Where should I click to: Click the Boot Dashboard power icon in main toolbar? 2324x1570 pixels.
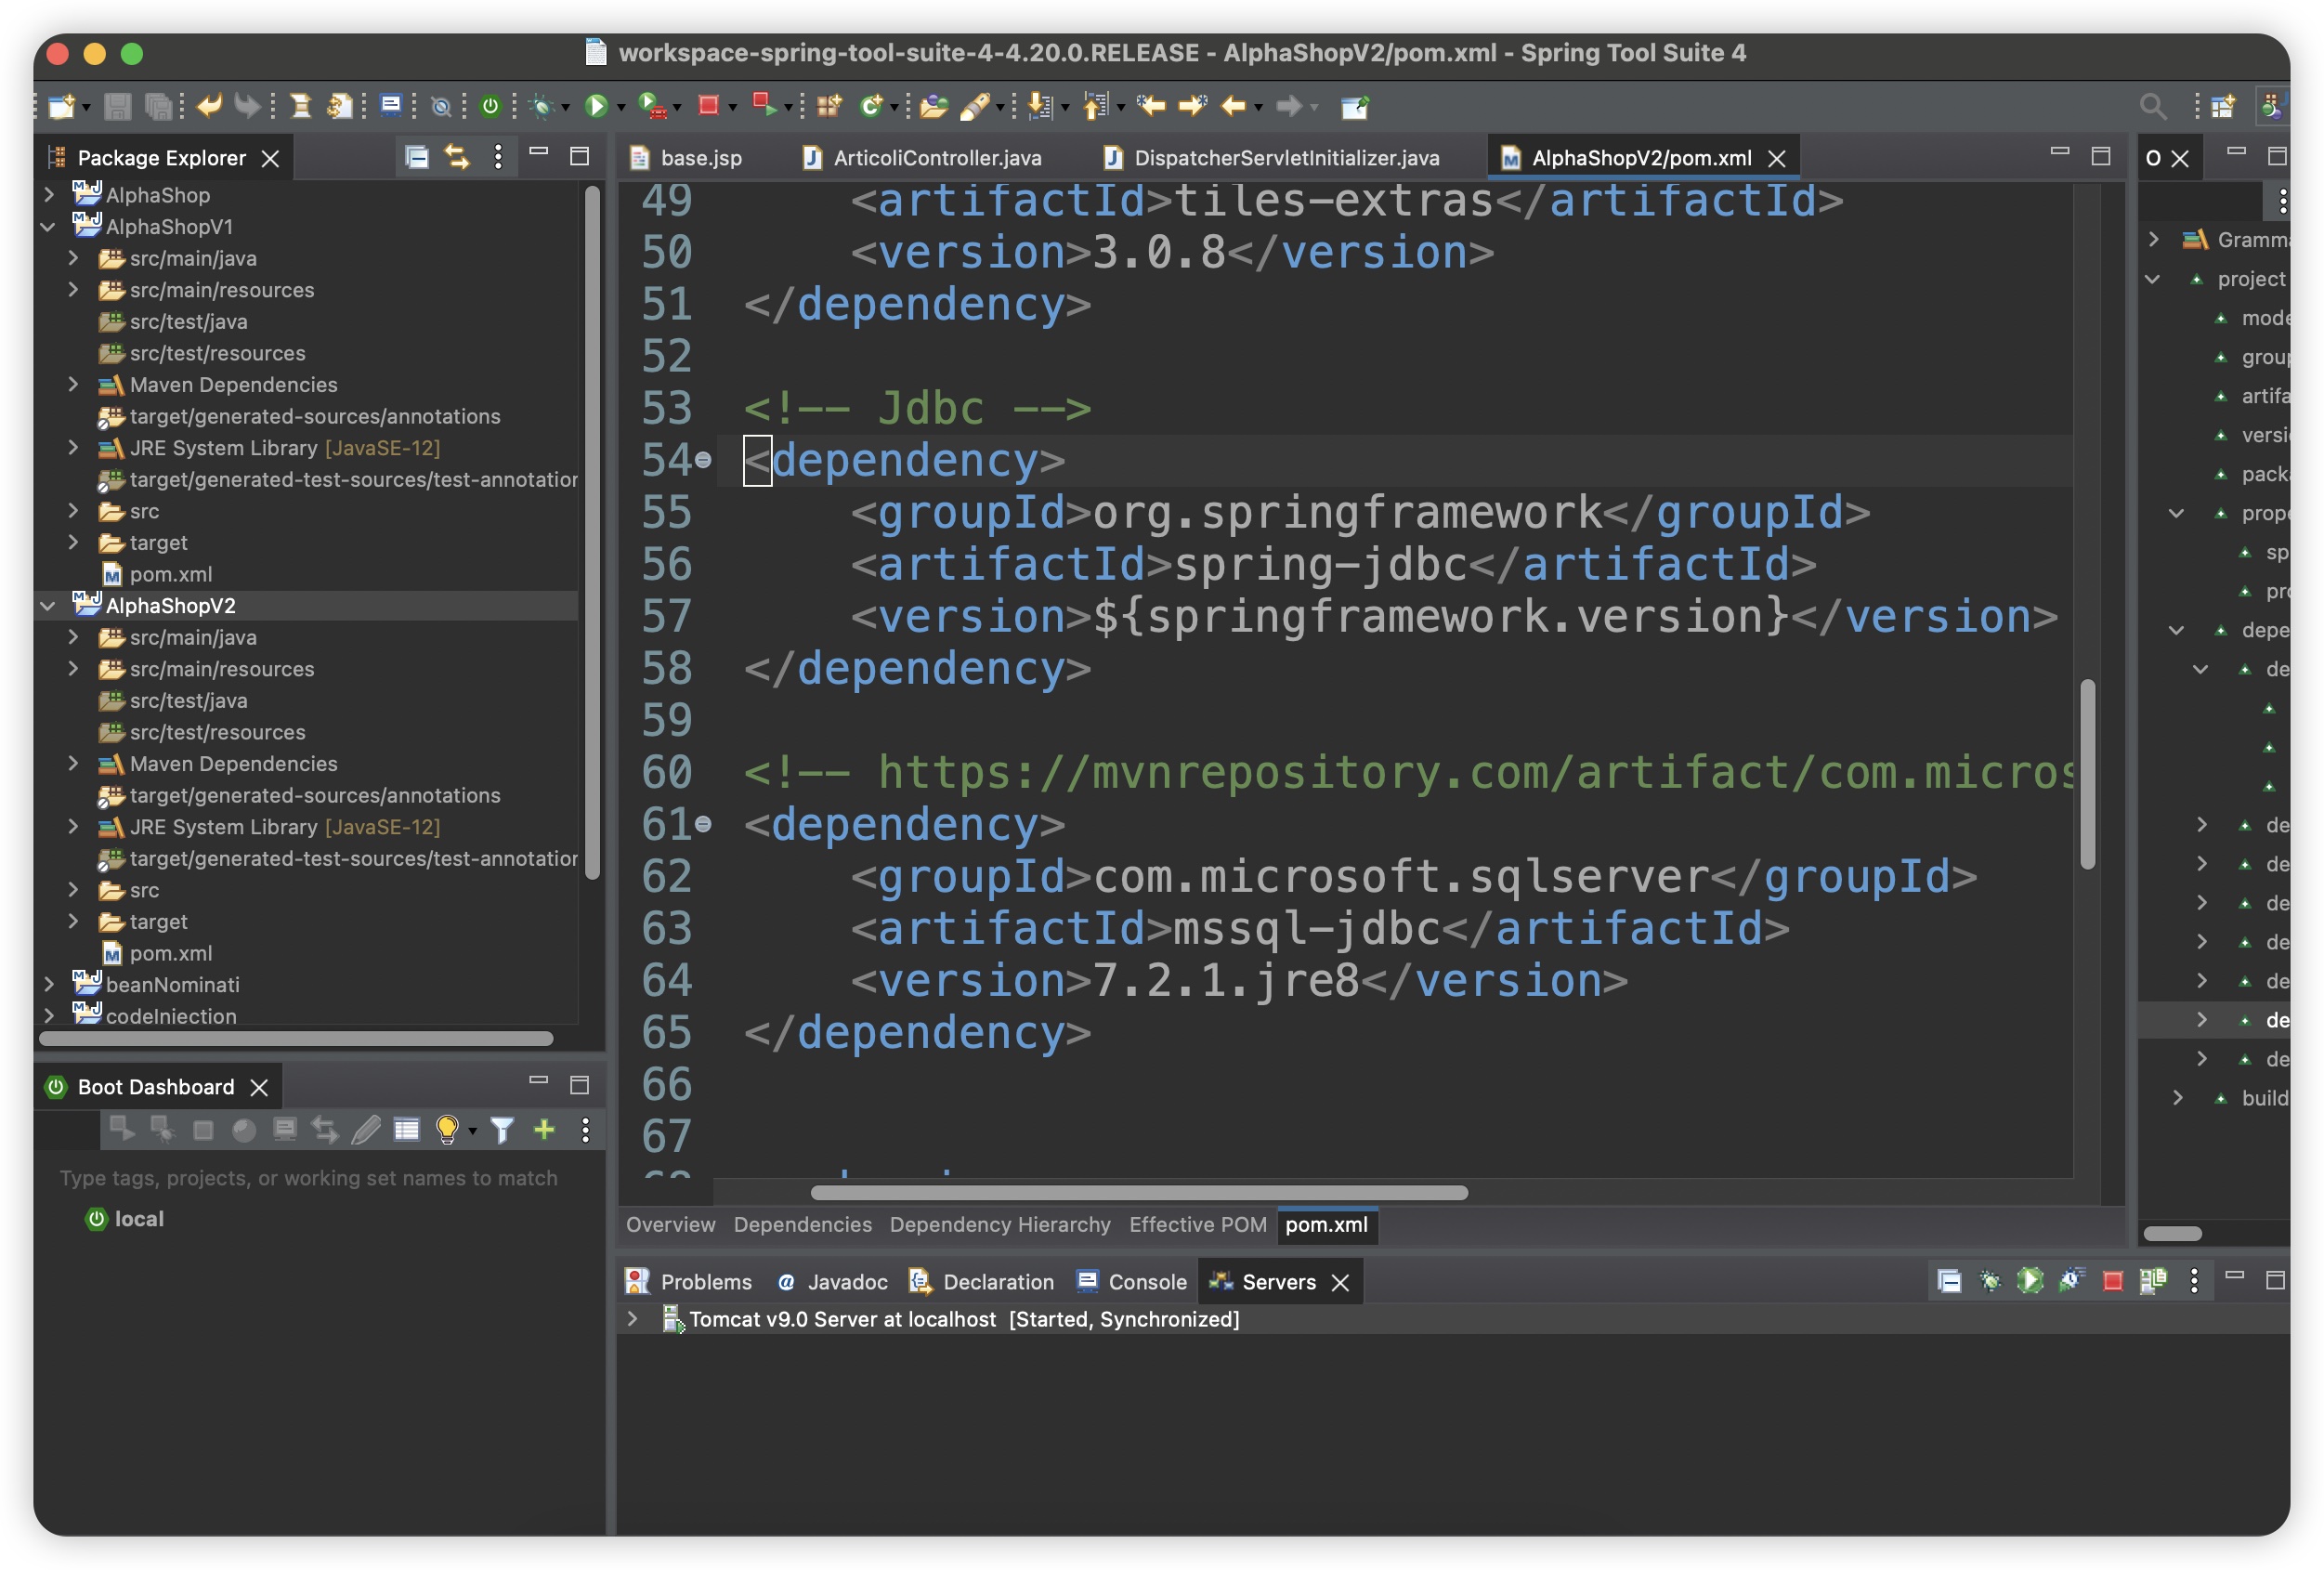(x=490, y=106)
